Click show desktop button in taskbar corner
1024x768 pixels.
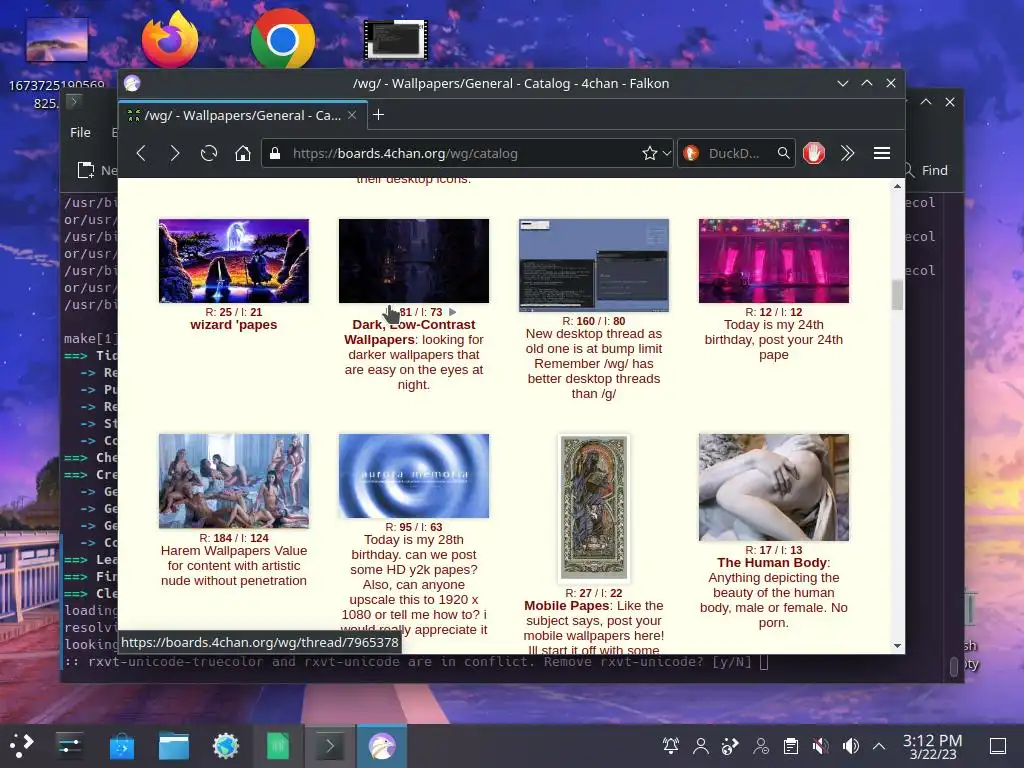998,746
